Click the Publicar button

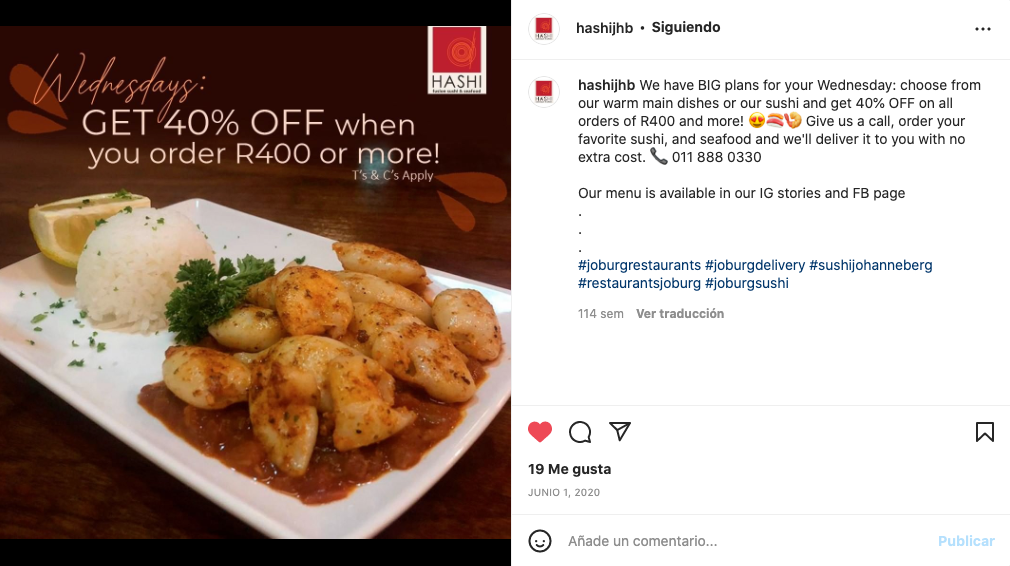(x=966, y=541)
